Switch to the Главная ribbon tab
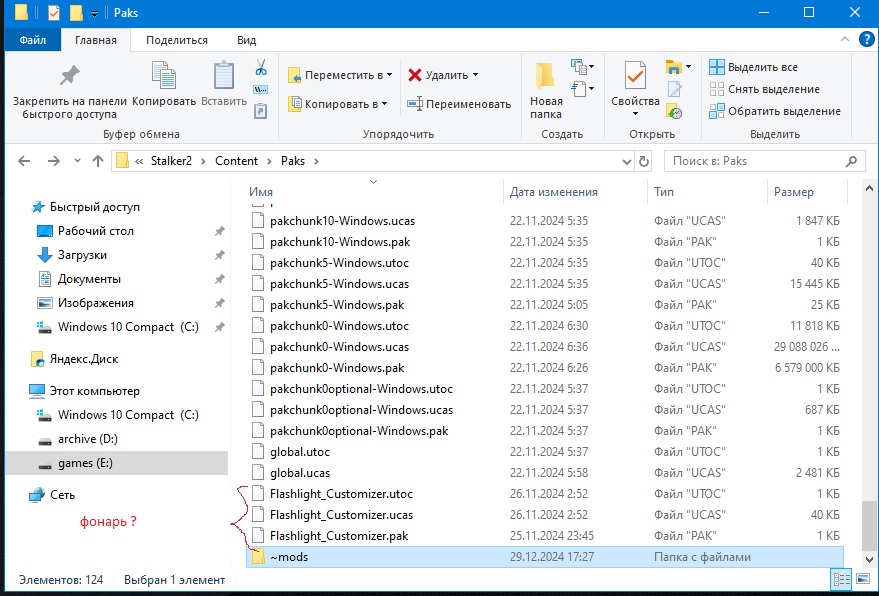Viewport: 879px width, 596px height. (x=96, y=40)
